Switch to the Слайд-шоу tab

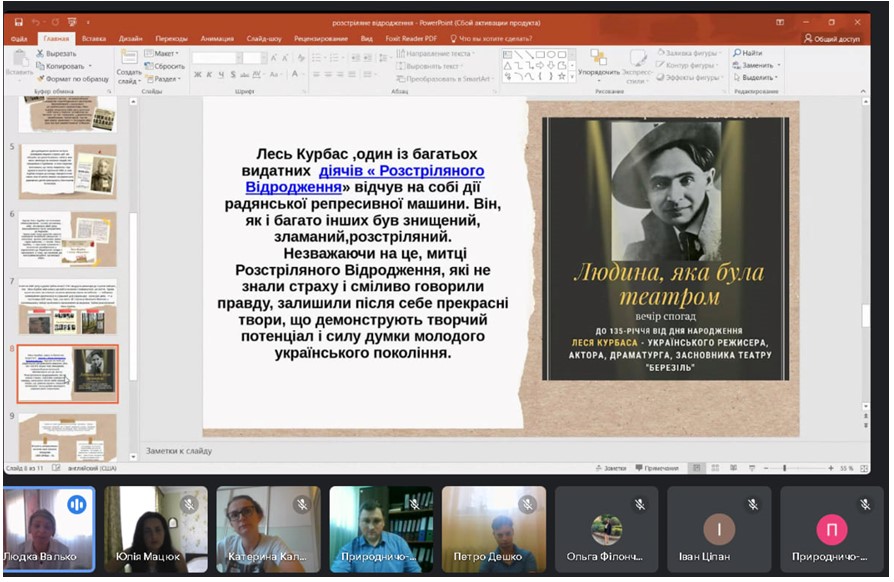pyautogui.click(x=264, y=39)
